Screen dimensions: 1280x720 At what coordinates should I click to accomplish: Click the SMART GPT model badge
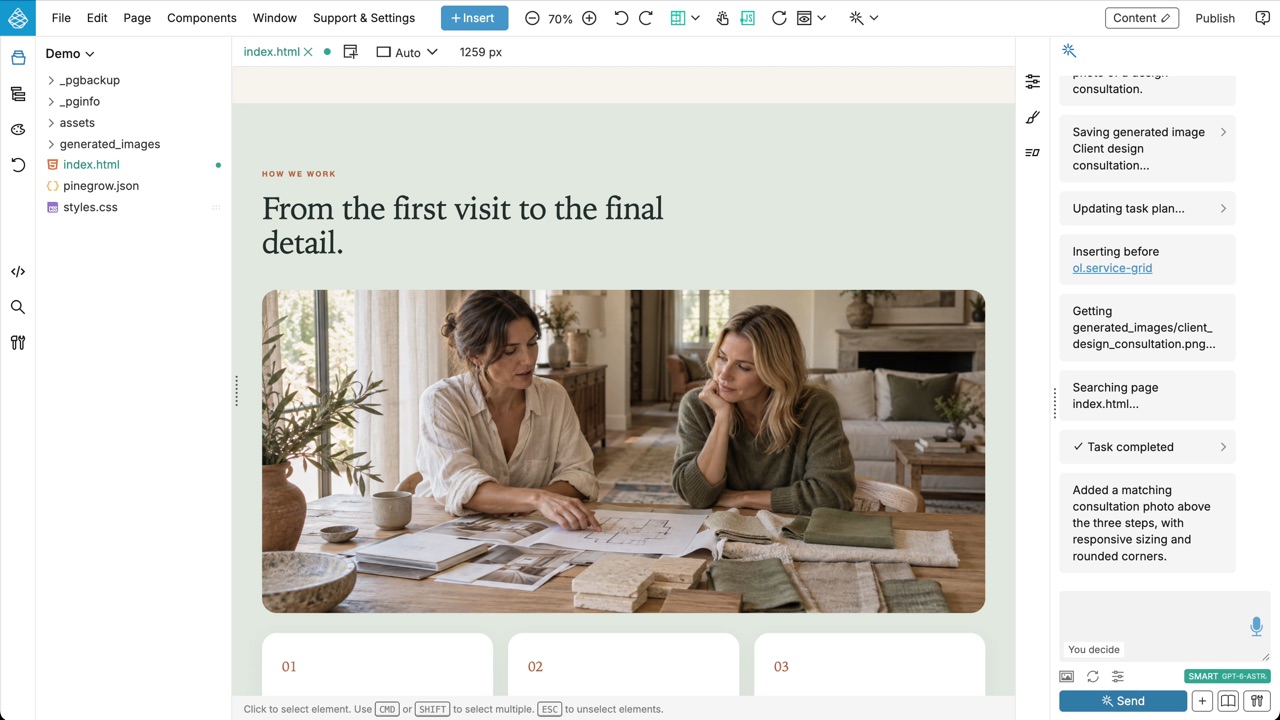1227,677
